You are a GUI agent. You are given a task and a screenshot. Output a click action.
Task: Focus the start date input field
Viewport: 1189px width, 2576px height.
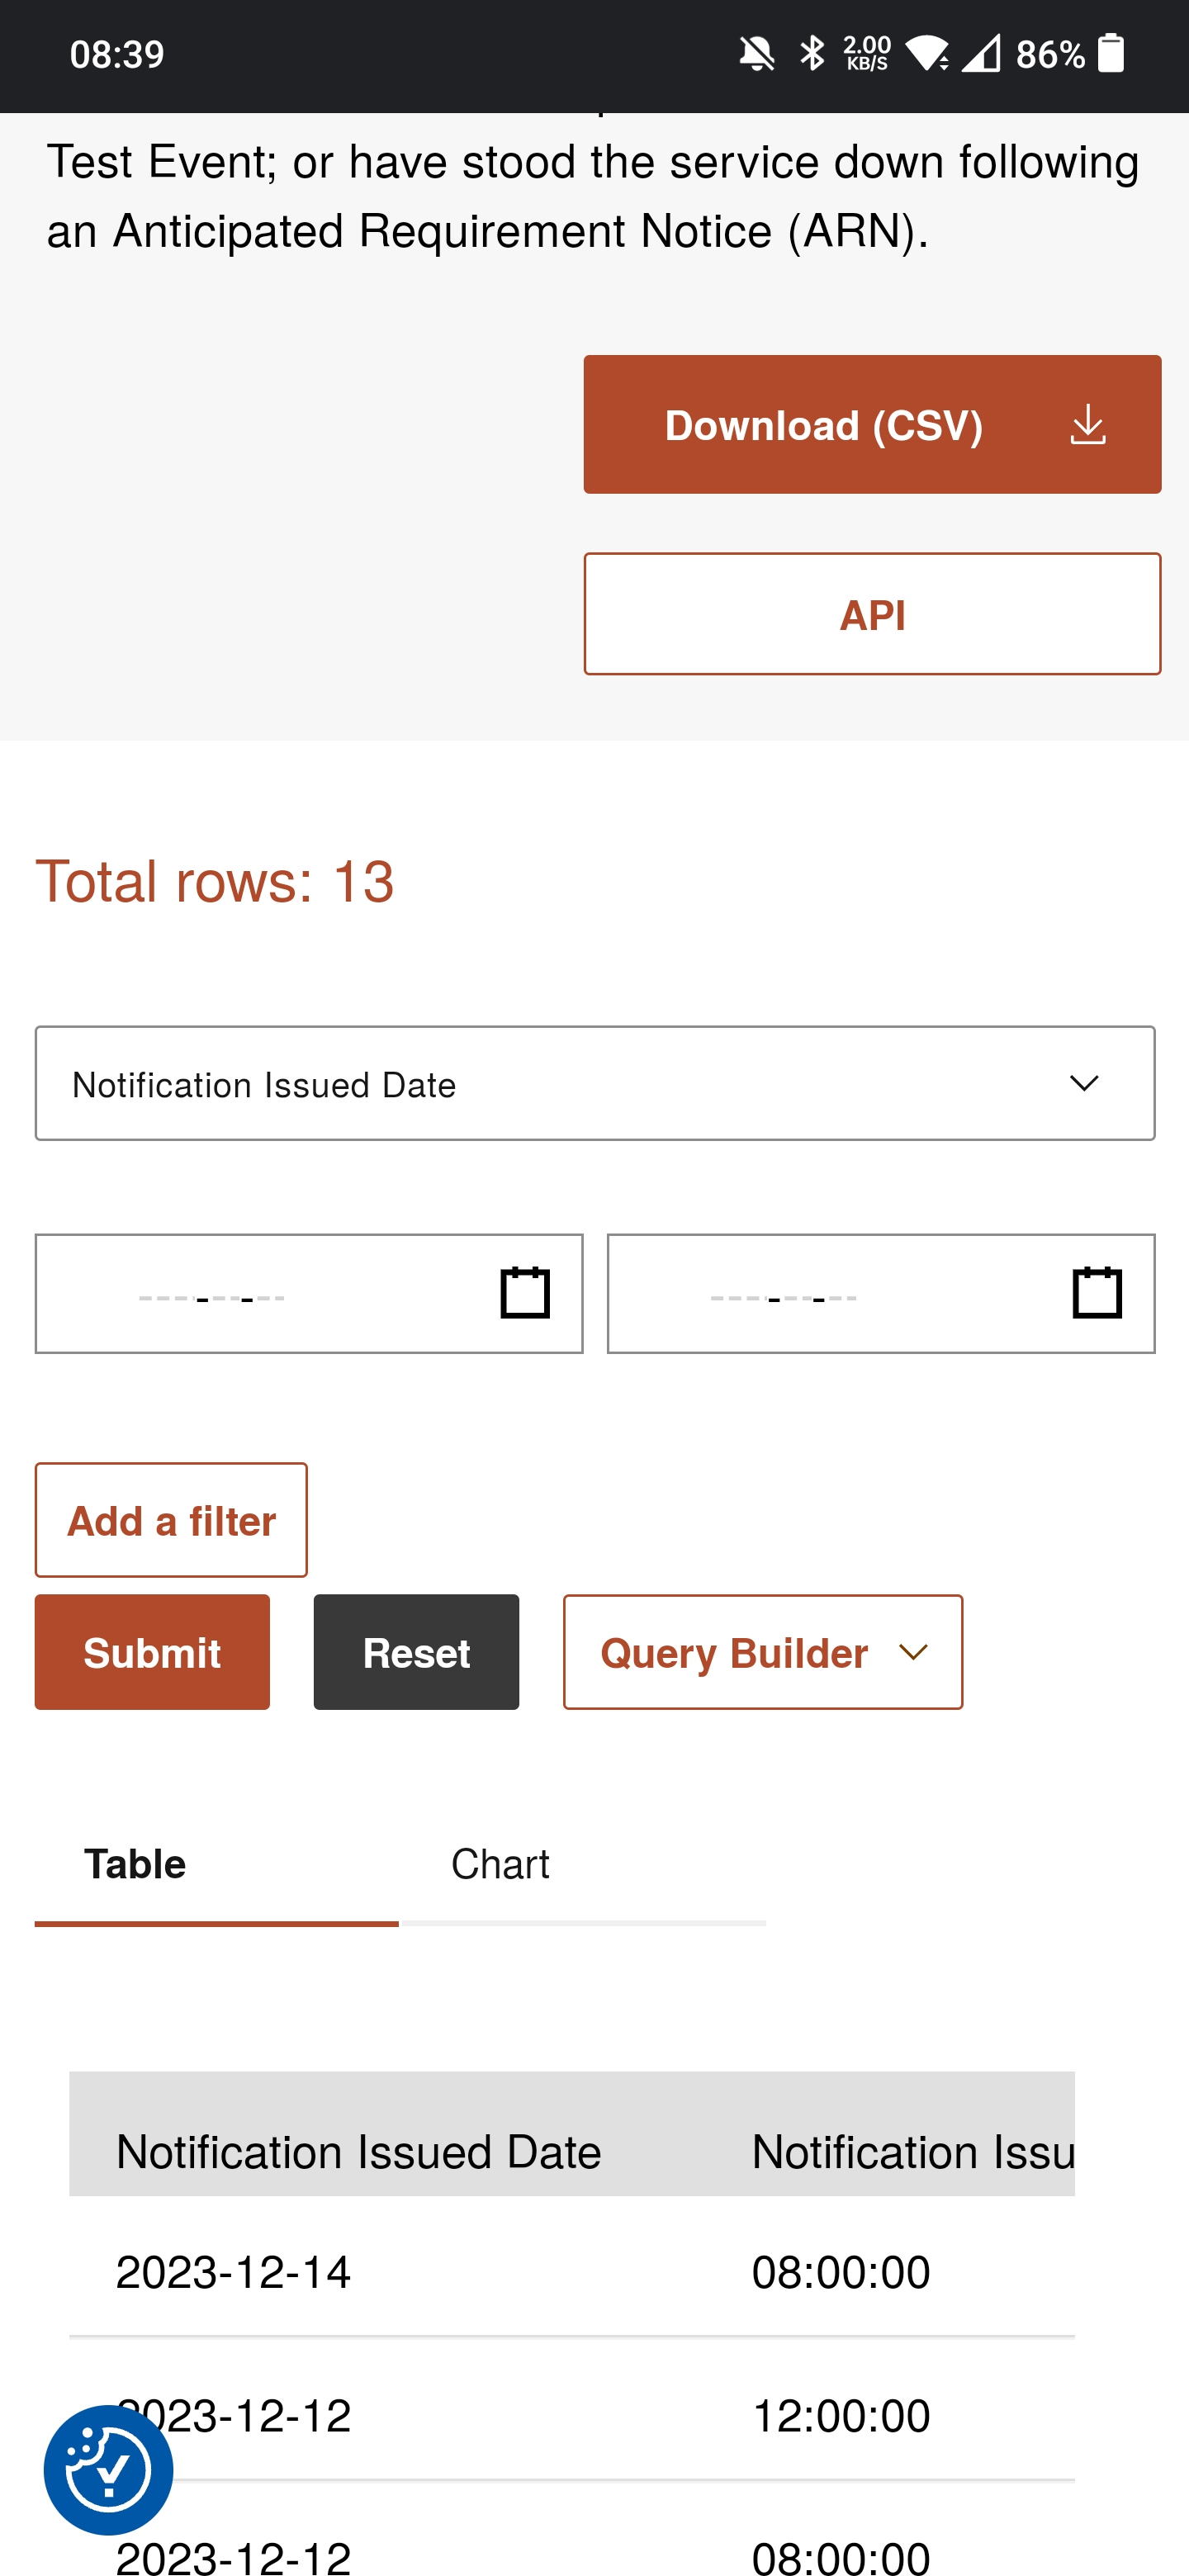click(309, 1293)
